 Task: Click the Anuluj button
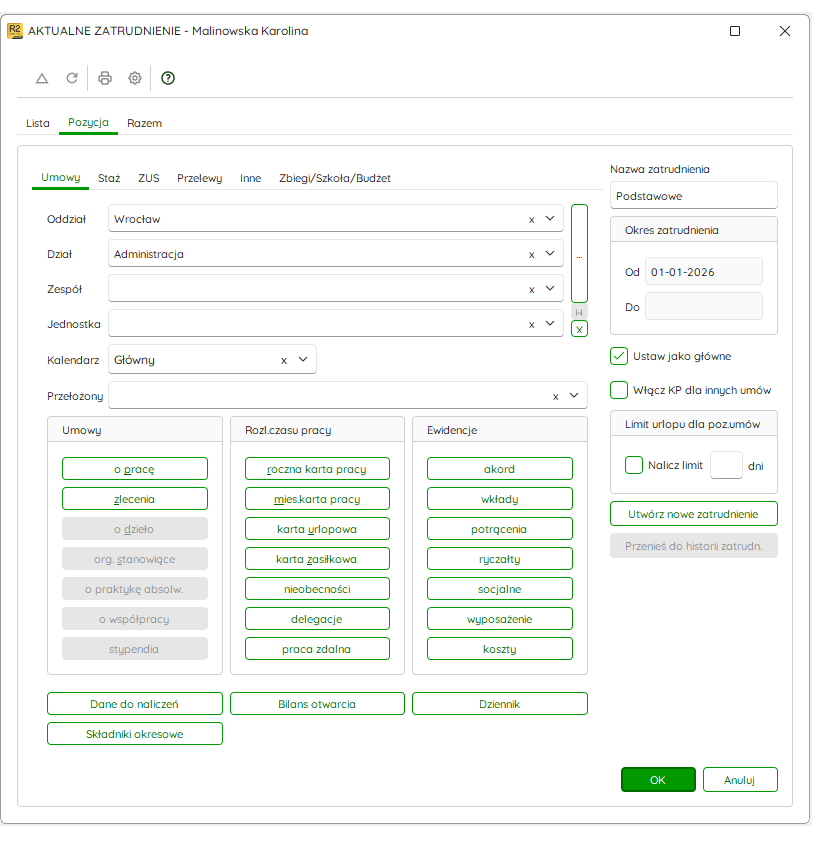click(740, 780)
